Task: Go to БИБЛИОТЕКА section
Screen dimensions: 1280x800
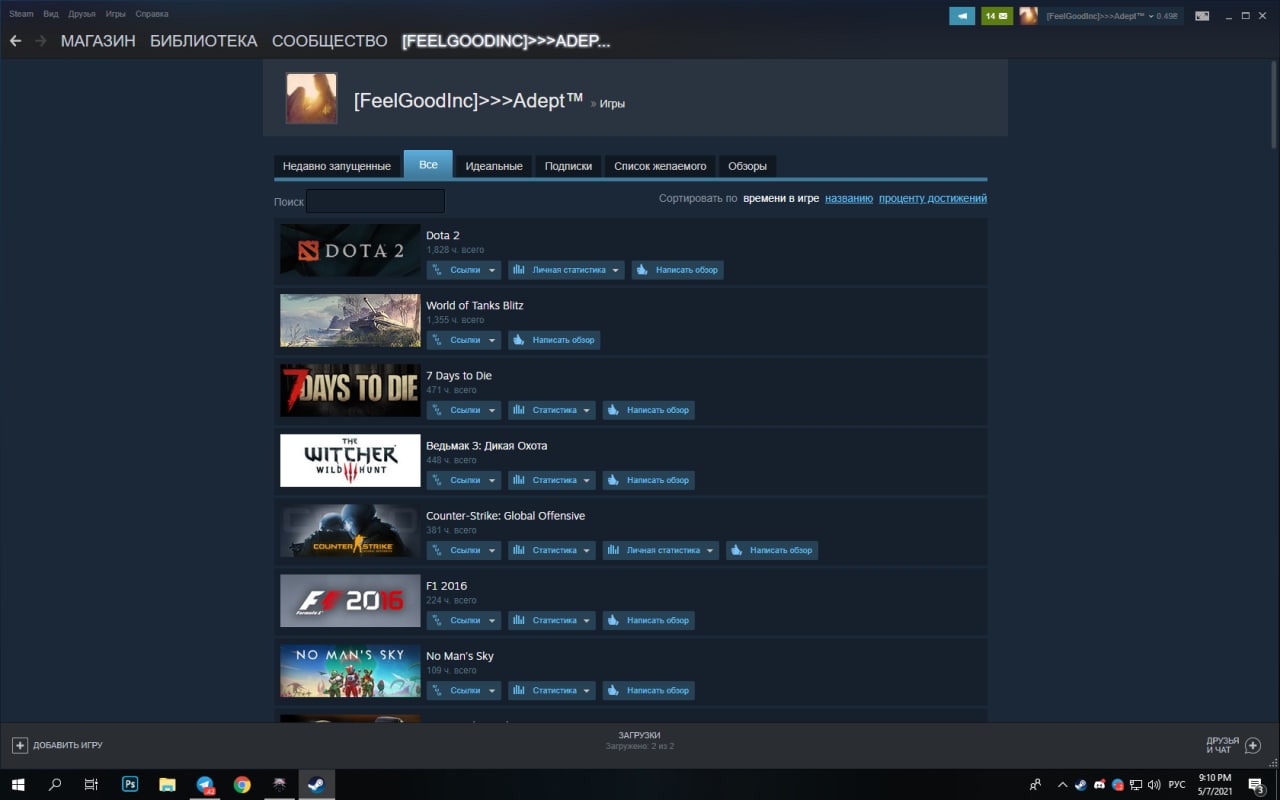Action: [204, 41]
